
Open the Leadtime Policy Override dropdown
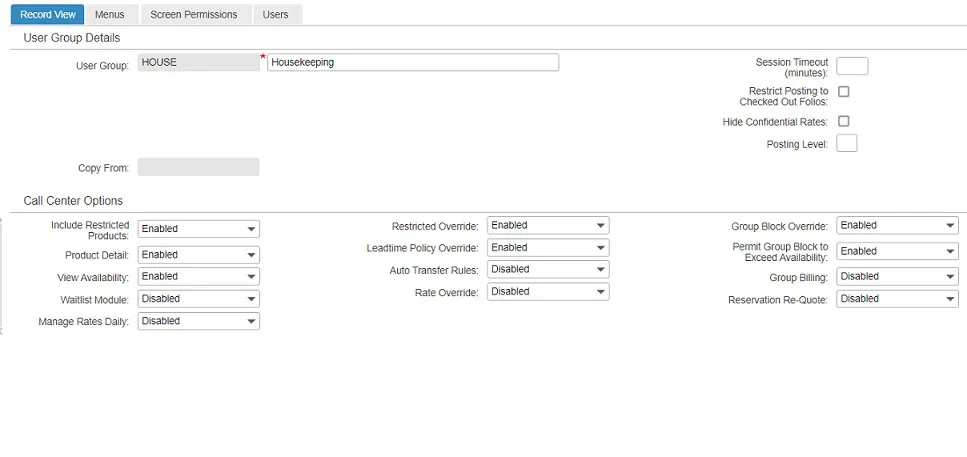pyautogui.click(x=548, y=247)
